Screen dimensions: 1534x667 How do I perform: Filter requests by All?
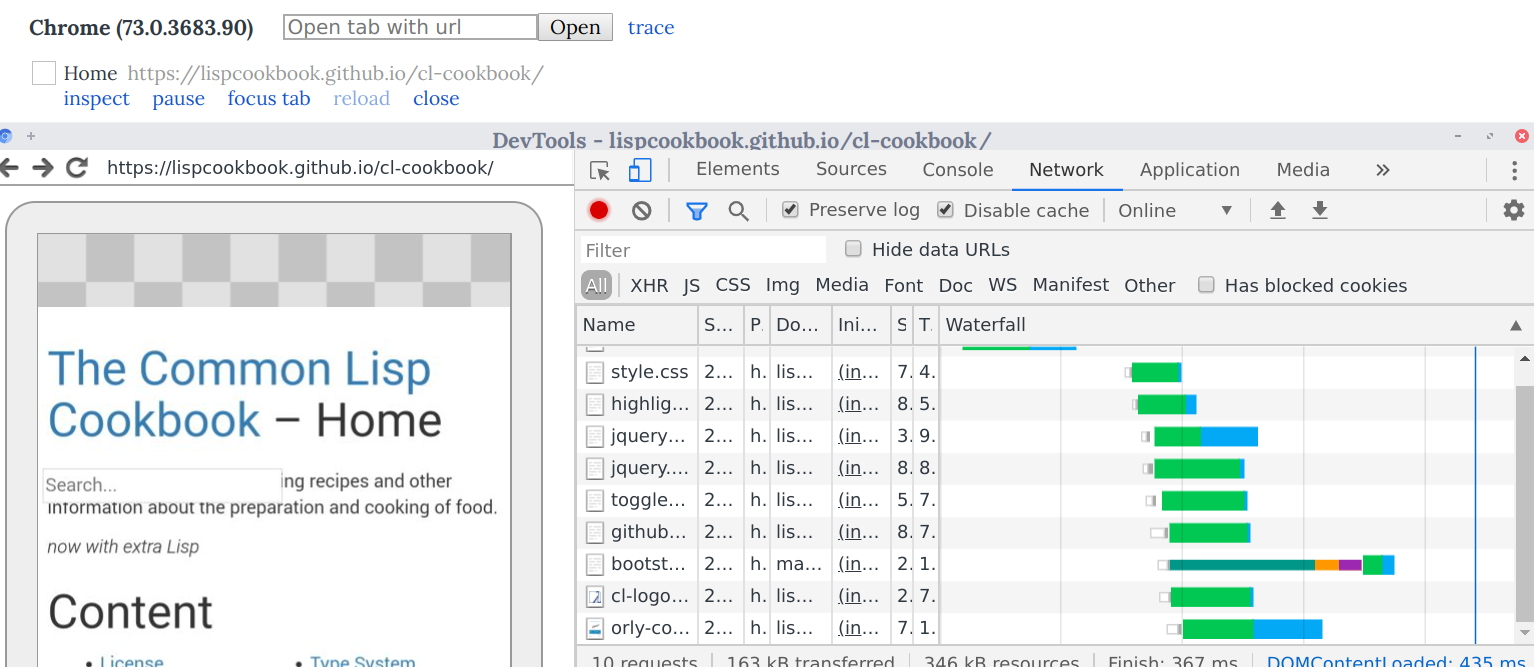pyautogui.click(x=597, y=285)
